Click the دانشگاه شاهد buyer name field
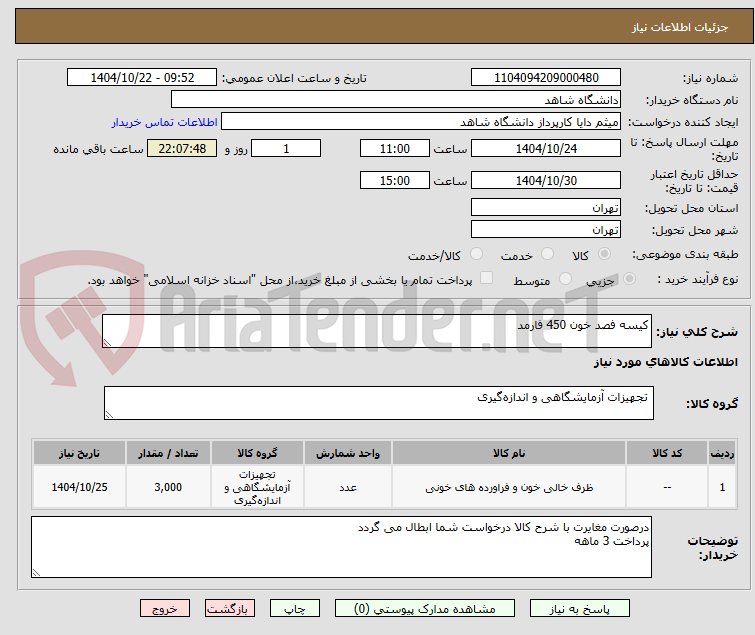This screenshot has width=755, height=635. pos(396,100)
